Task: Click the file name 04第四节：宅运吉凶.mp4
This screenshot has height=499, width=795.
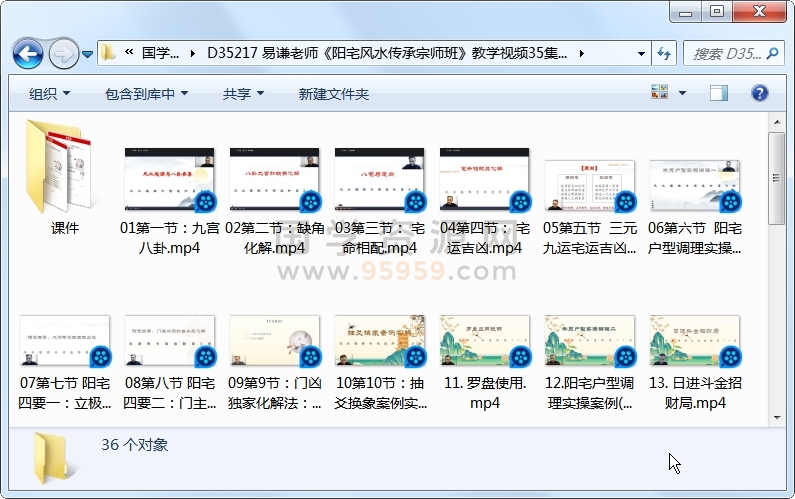Action: pos(484,238)
